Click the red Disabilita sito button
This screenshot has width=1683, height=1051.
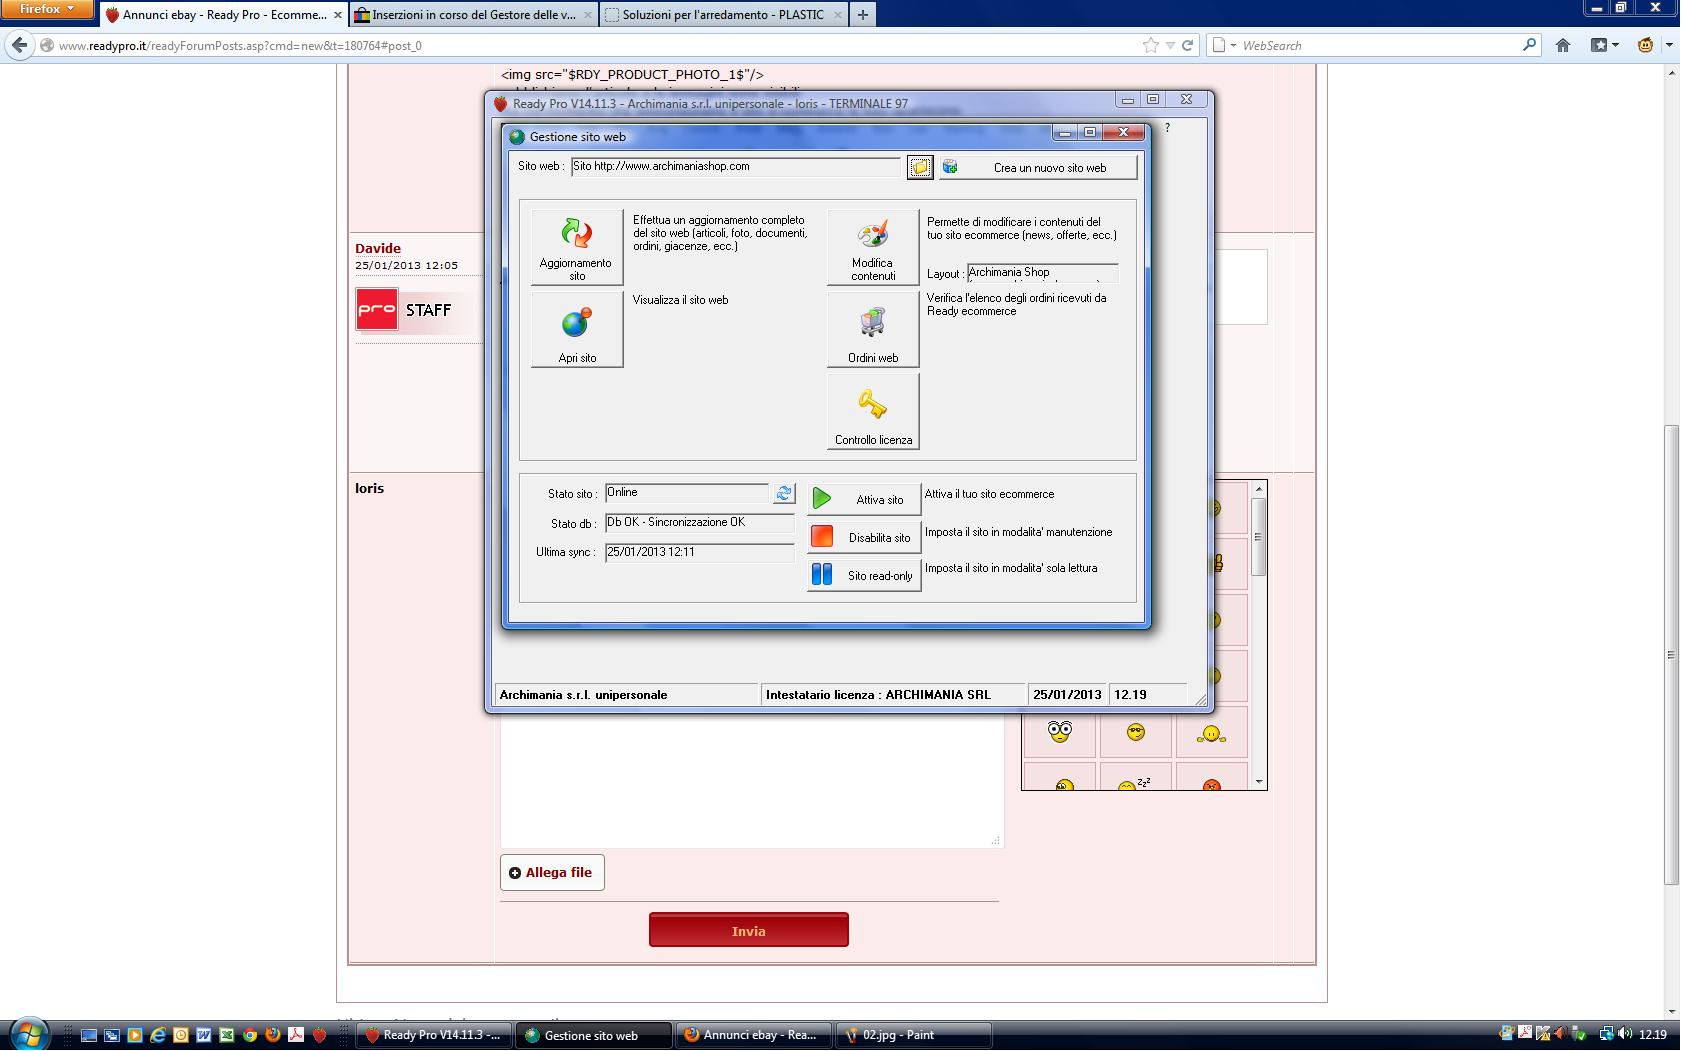(864, 537)
